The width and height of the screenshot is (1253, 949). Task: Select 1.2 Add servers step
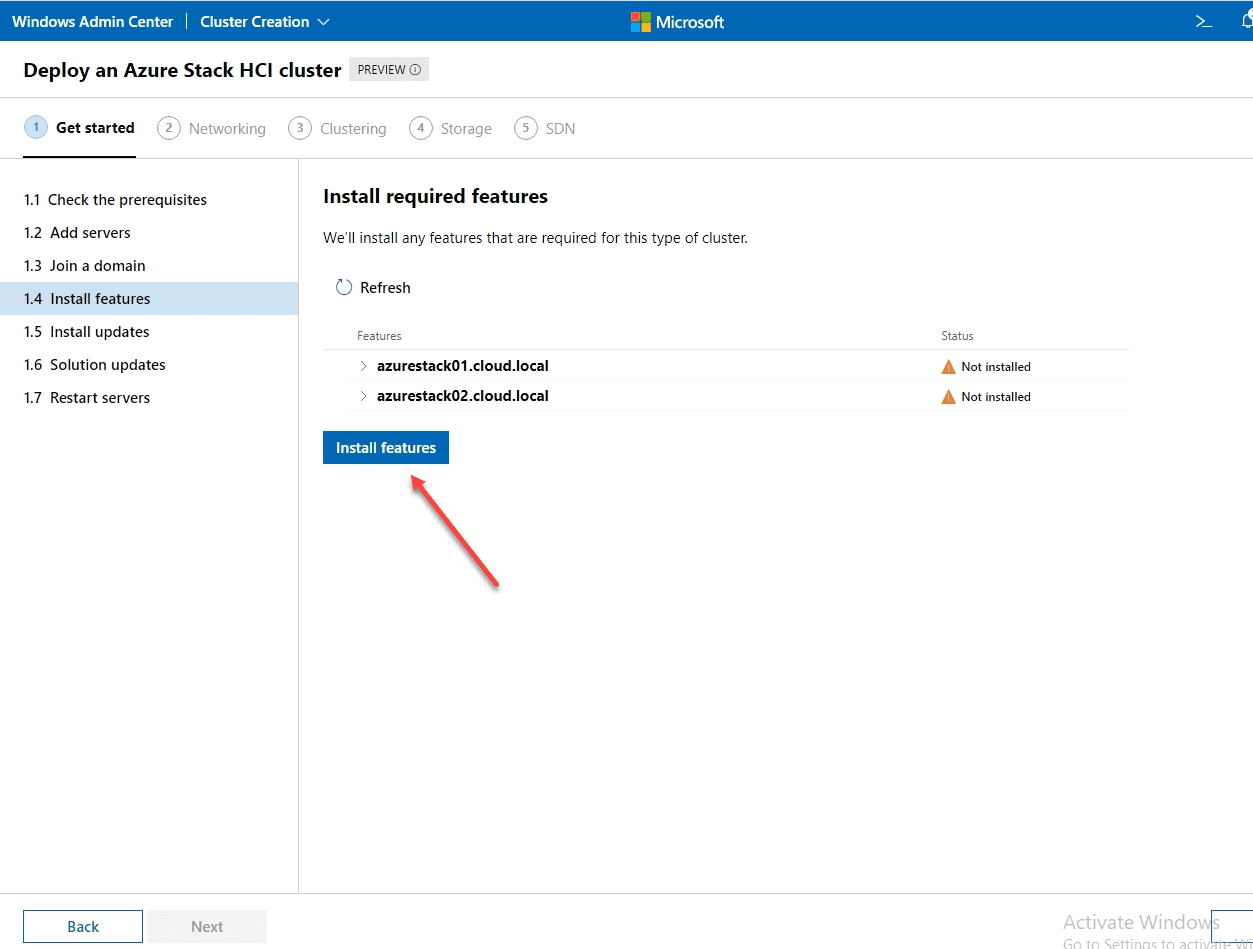point(90,233)
